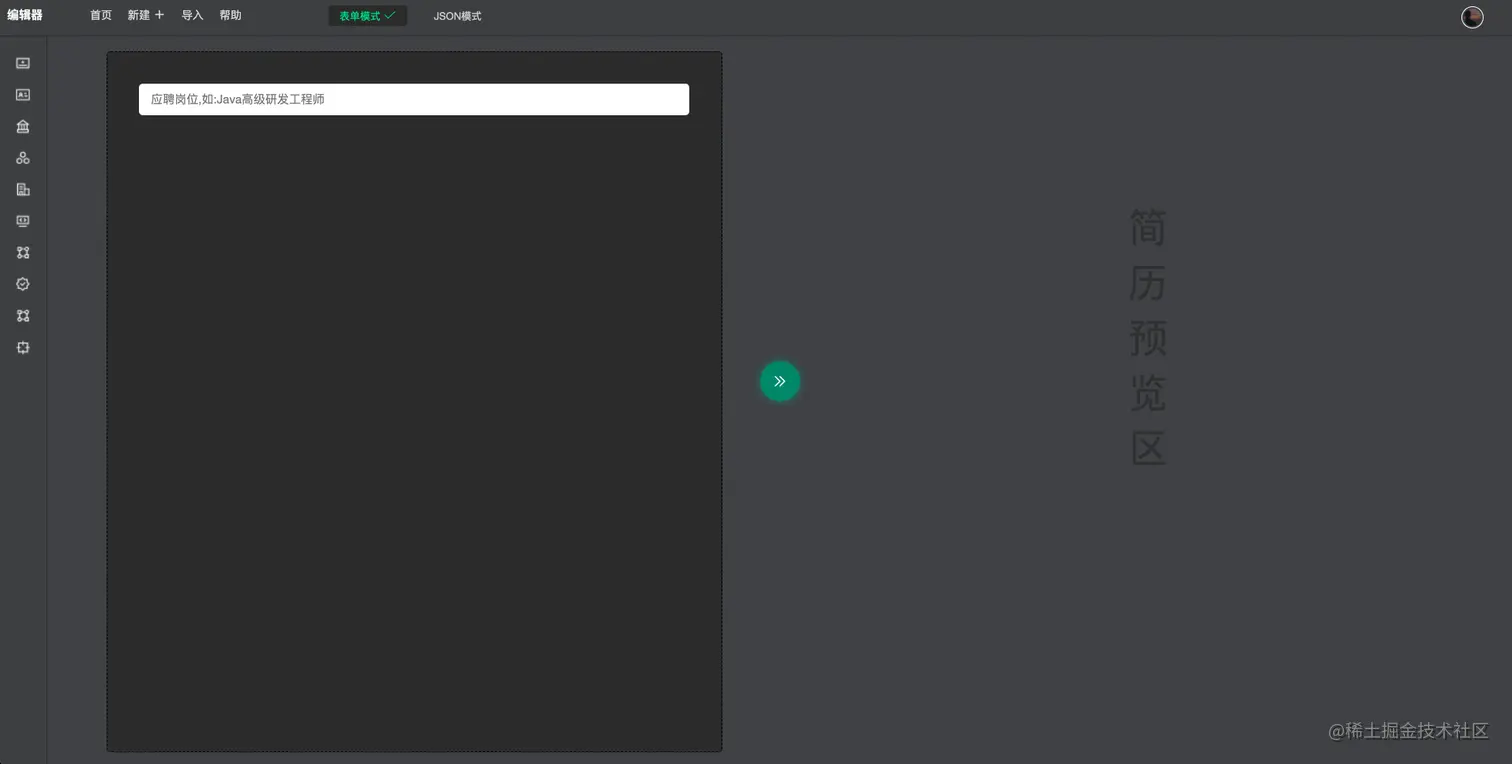The height and width of the screenshot is (764, 1512).
Task: Open the user avatar in top right
Action: tap(1472, 17)
